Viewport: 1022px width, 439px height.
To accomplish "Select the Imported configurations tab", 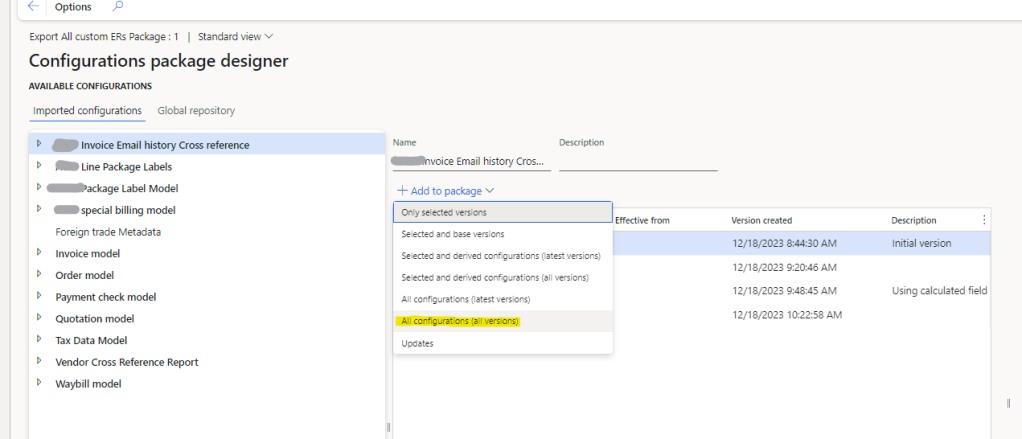I will [x=87, y=110].
